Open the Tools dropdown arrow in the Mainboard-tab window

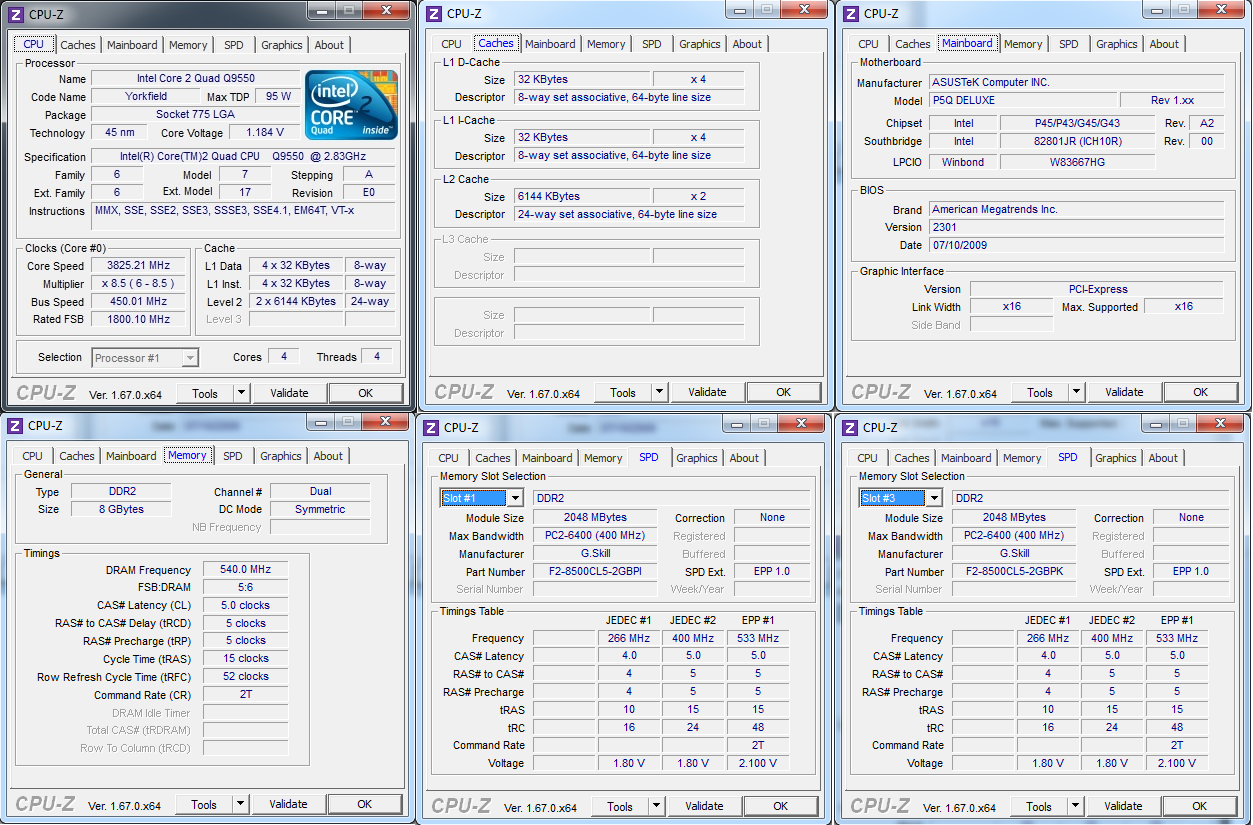coord(1075,392)
